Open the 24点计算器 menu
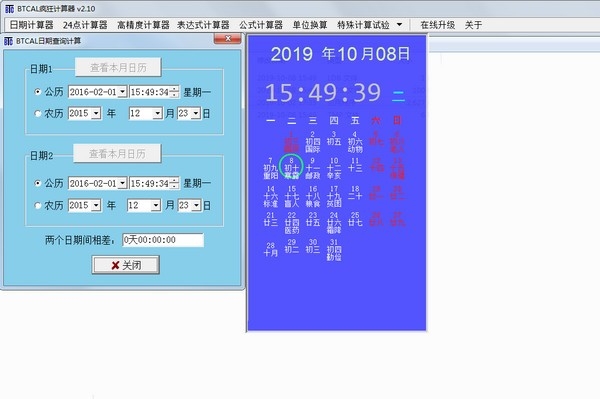600x399 pixels. 85,25
